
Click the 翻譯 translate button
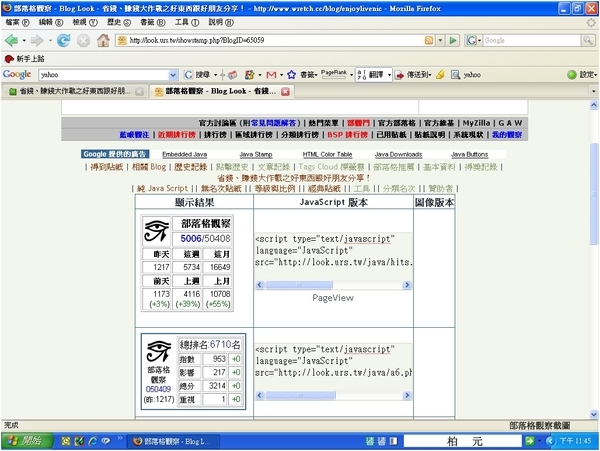[371, 75]
